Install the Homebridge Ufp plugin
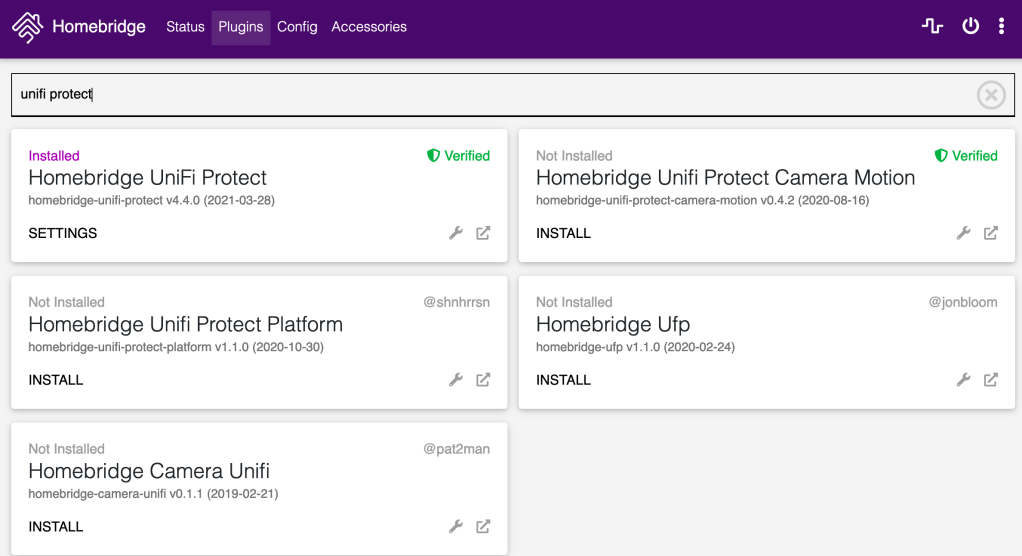This screenshot has width=1022, height=556. coord(563,380)
